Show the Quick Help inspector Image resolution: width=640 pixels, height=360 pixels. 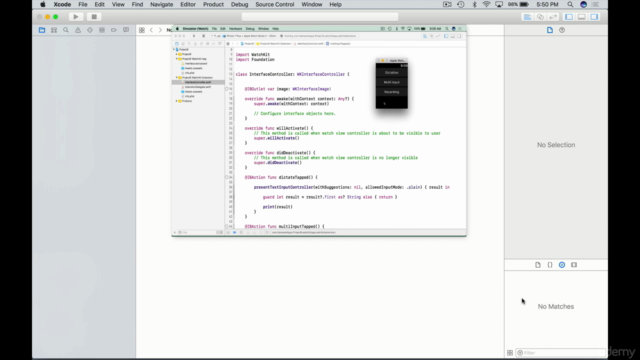tap(562, 30)
